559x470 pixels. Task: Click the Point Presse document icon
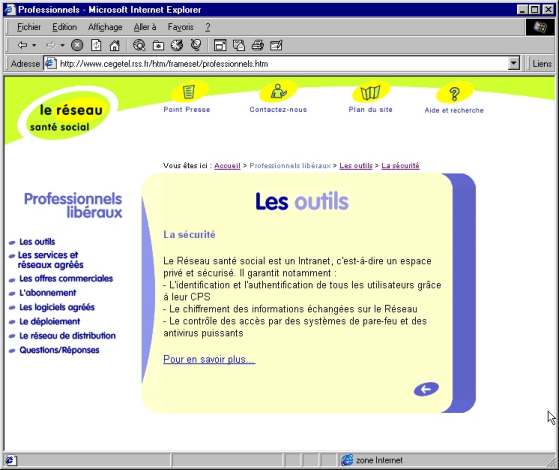pos(188,92)
